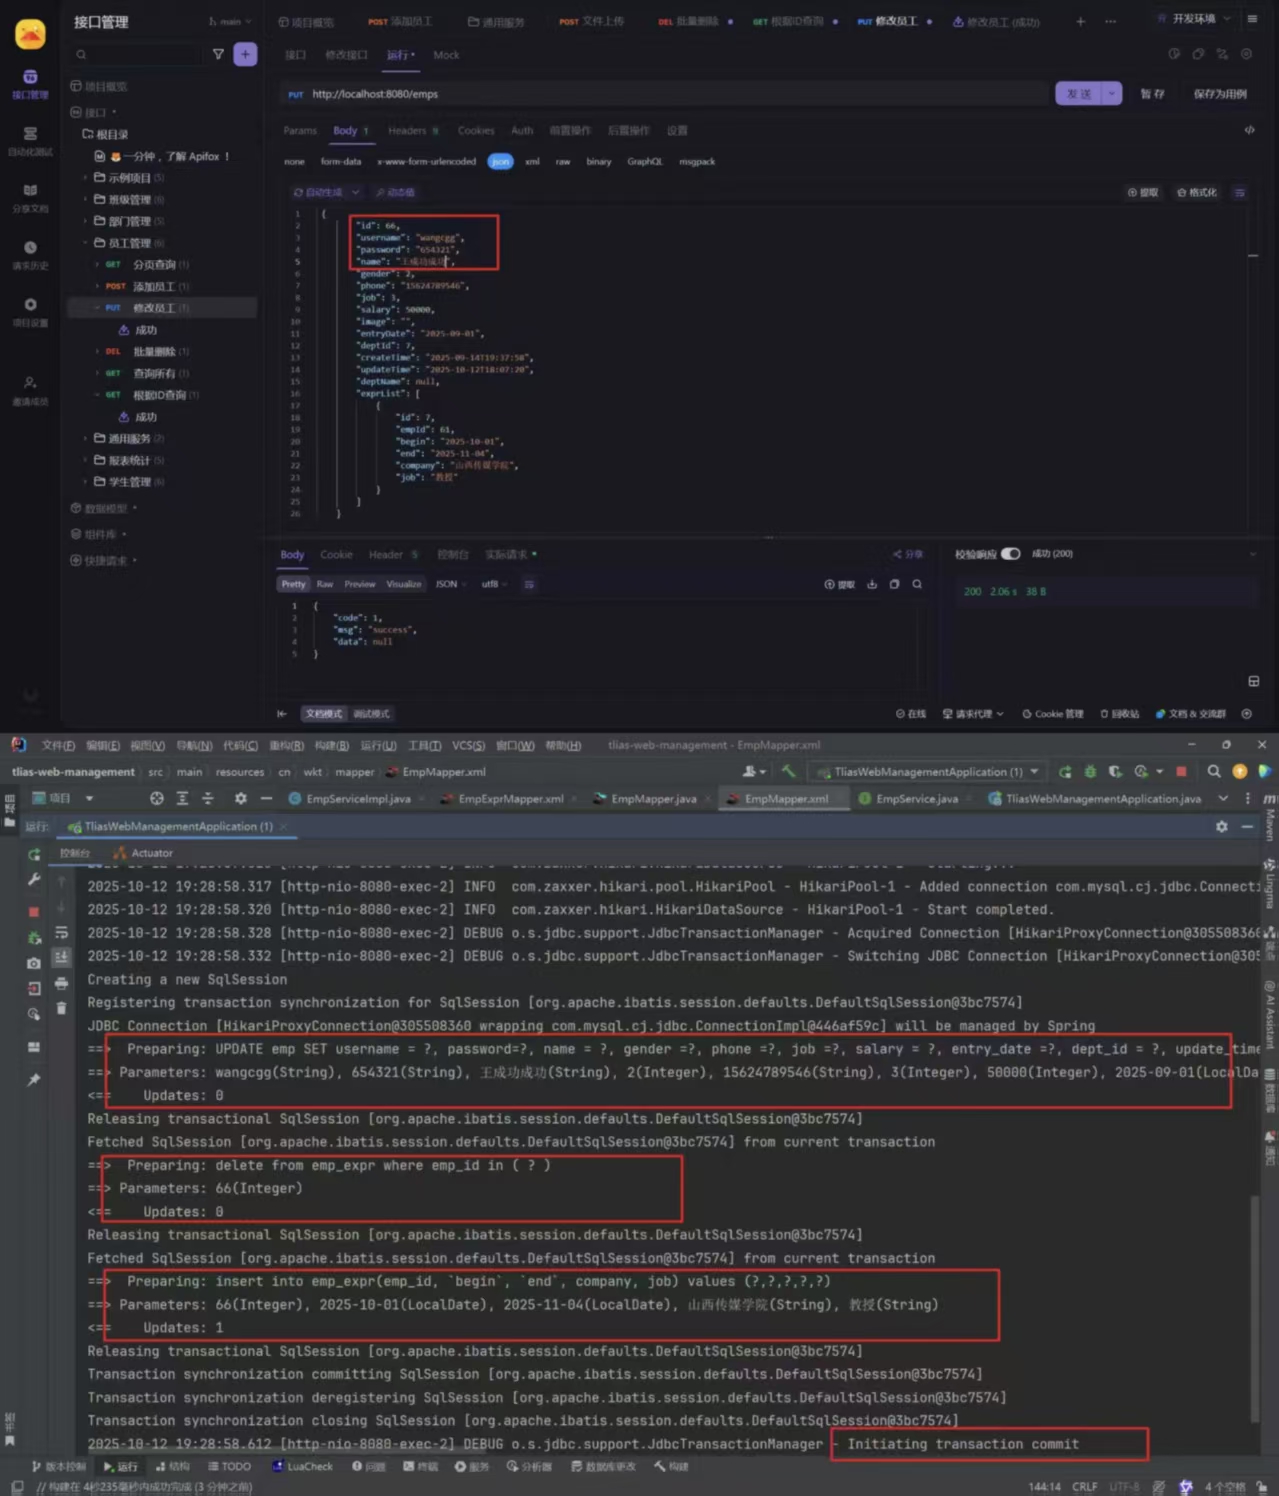Screen dimensions: 1279x1496
Task: Open the Headers tab in request panel
Action: pyautogui.click(x=407, y=131)
